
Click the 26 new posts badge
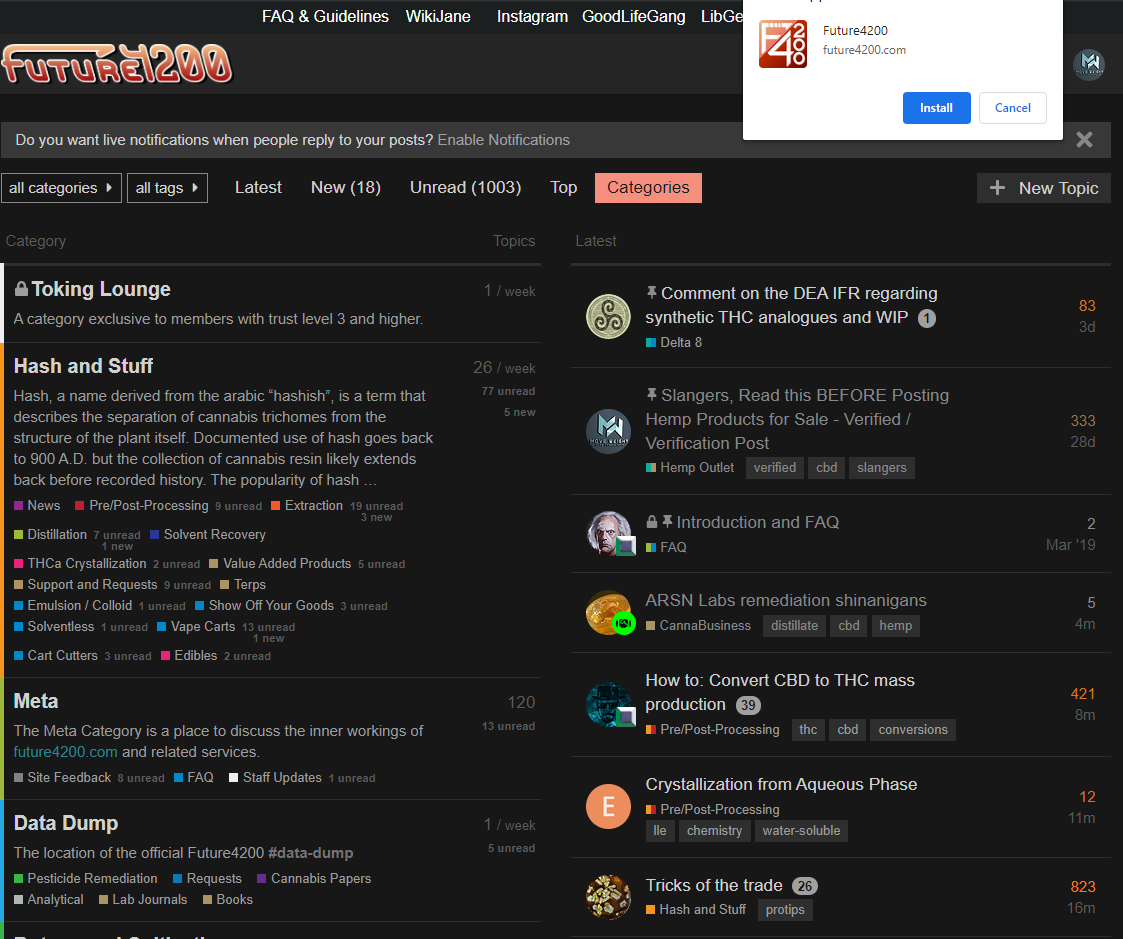tap(804, 886)
